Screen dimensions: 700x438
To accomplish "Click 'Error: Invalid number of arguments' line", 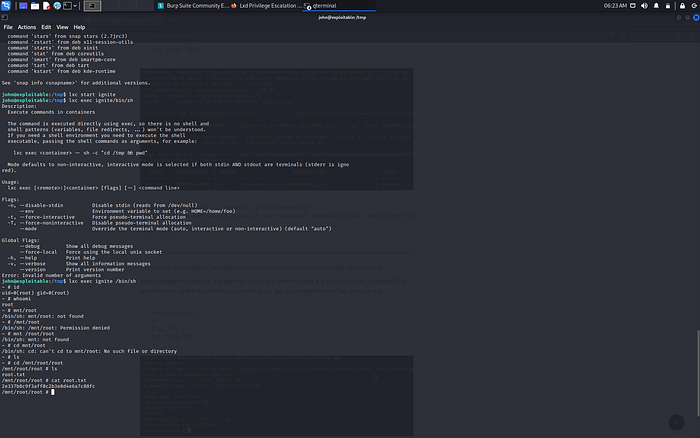I will click(x=51, y=275).
